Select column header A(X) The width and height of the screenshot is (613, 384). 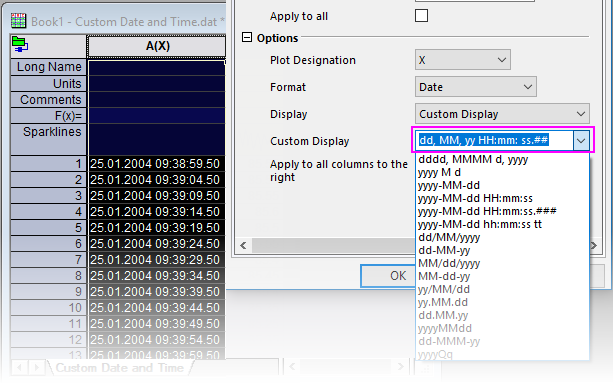[157, 46]
